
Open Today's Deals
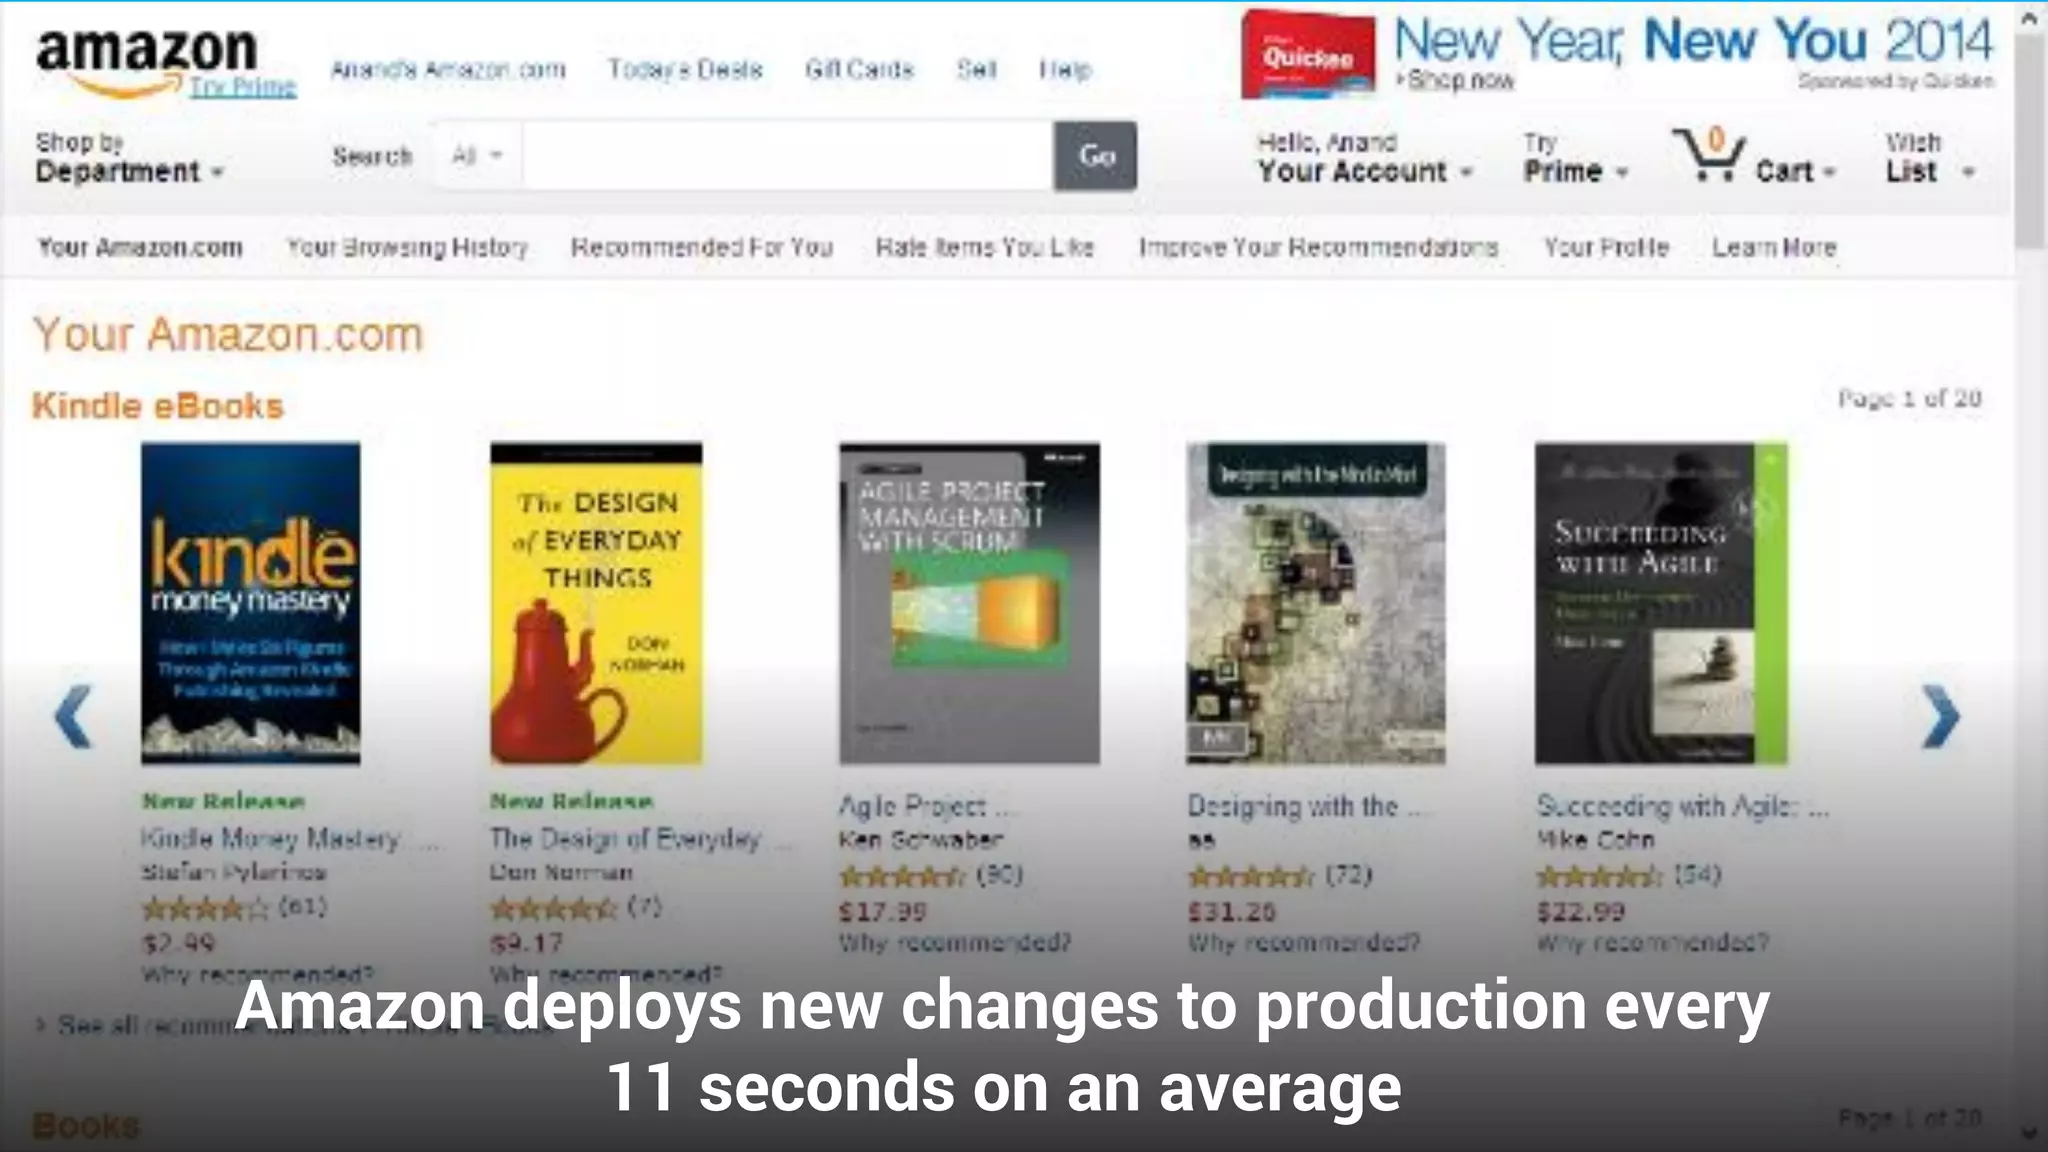[685, 69]
